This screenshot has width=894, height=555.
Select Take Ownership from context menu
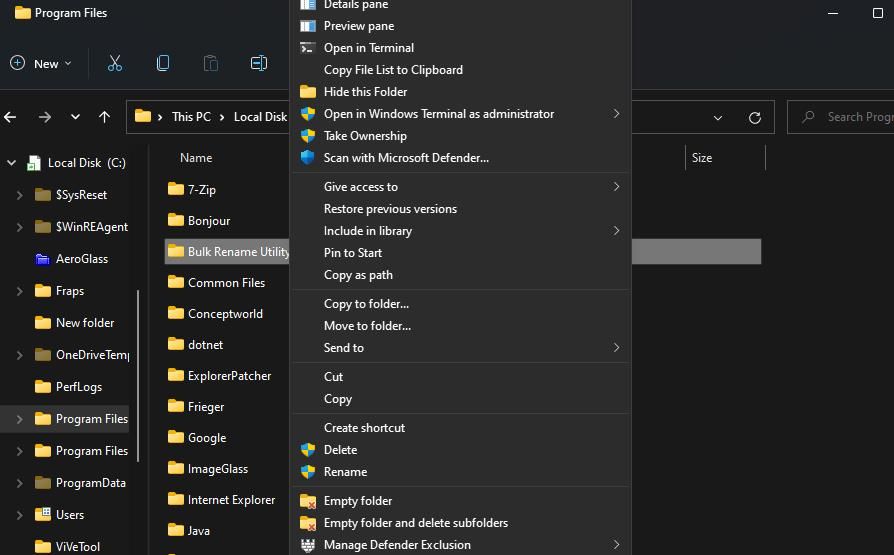pyautogui.click(x=365, y=136)
